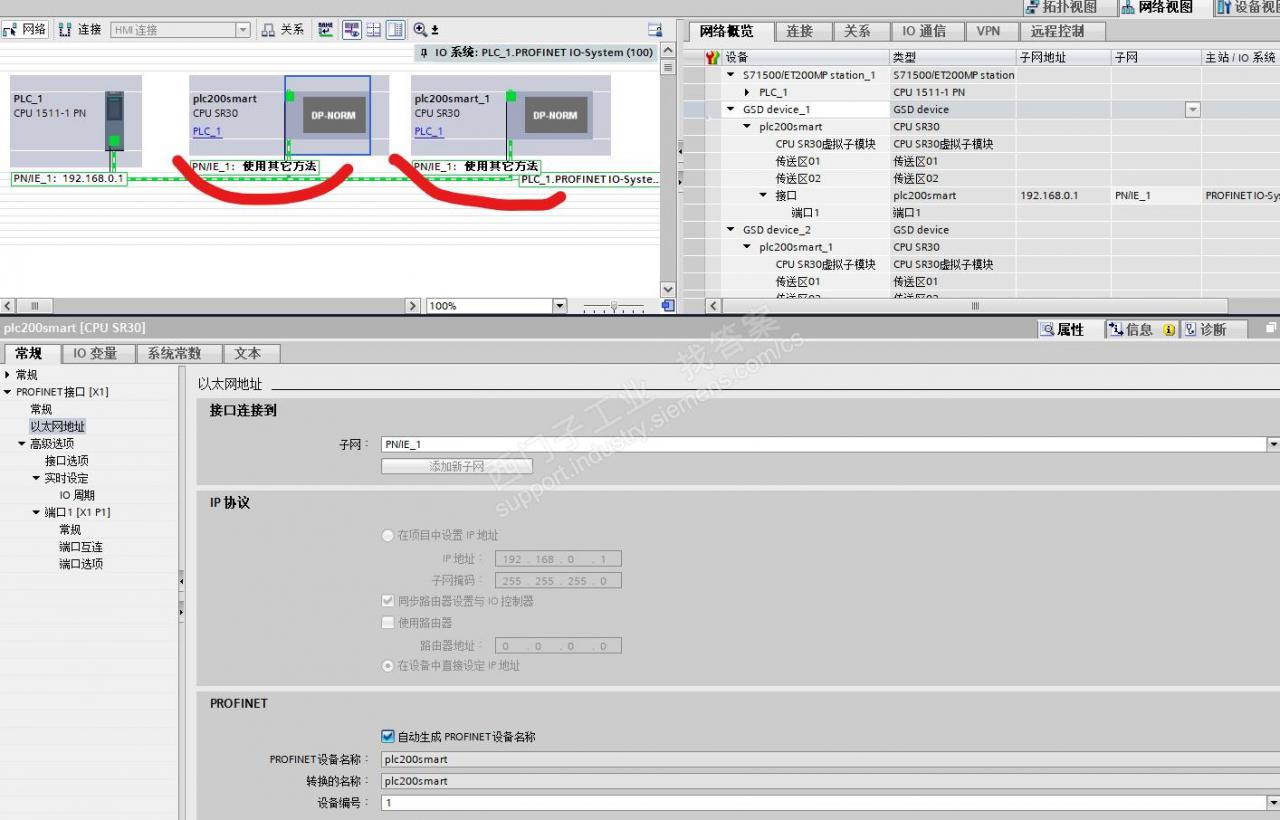The width and height of the screenshot is (1280, 820).
Task: Switch to 设备视图 device view
Action: (x=1247, y=7)
